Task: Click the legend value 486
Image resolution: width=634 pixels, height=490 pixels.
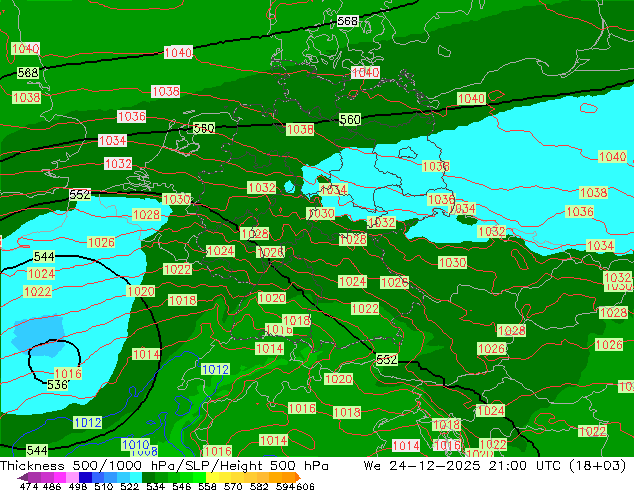Action: tap(52, 486)
